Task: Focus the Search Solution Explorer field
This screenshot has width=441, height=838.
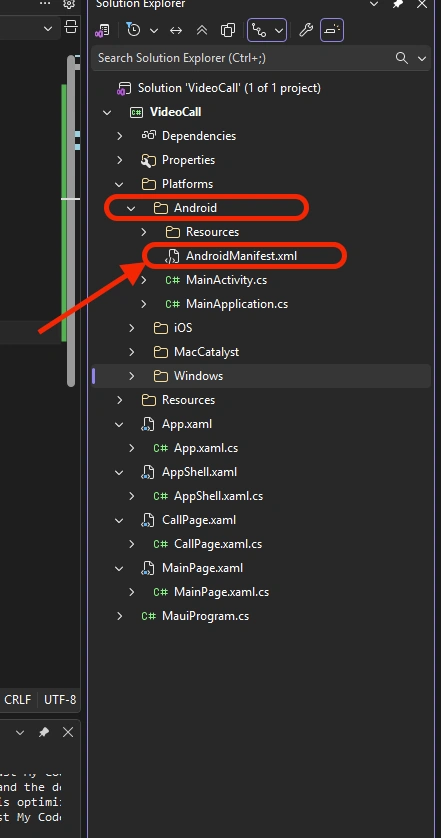Action: coord(245,58)
